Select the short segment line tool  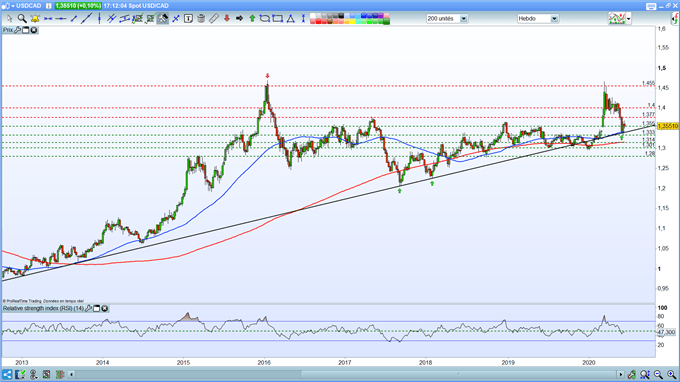tap(74, 19)
